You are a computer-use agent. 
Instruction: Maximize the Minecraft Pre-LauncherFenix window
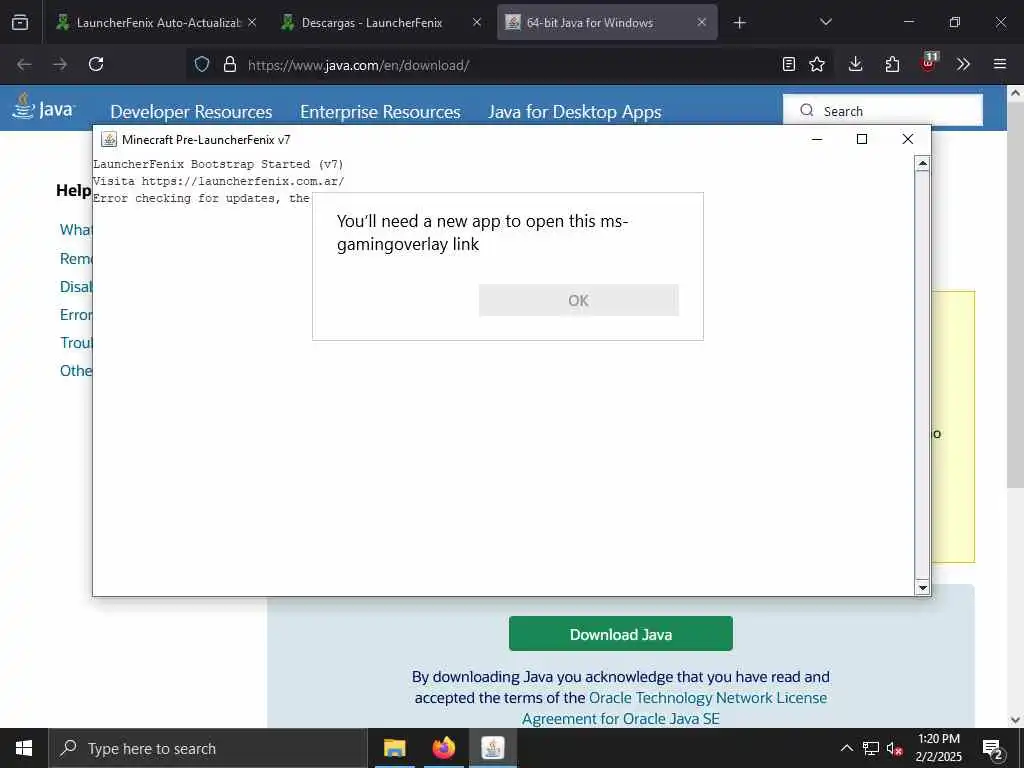(862, 139)
